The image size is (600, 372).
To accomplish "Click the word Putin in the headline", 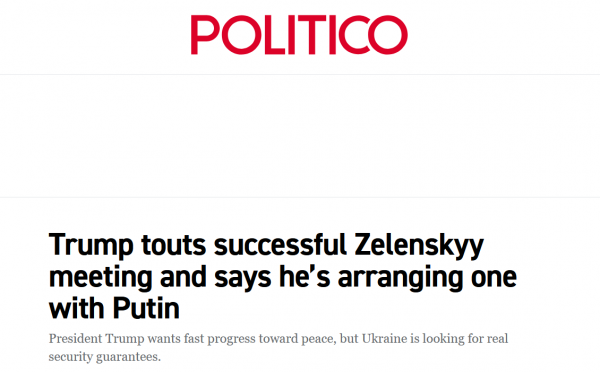I will click(146, 309).
